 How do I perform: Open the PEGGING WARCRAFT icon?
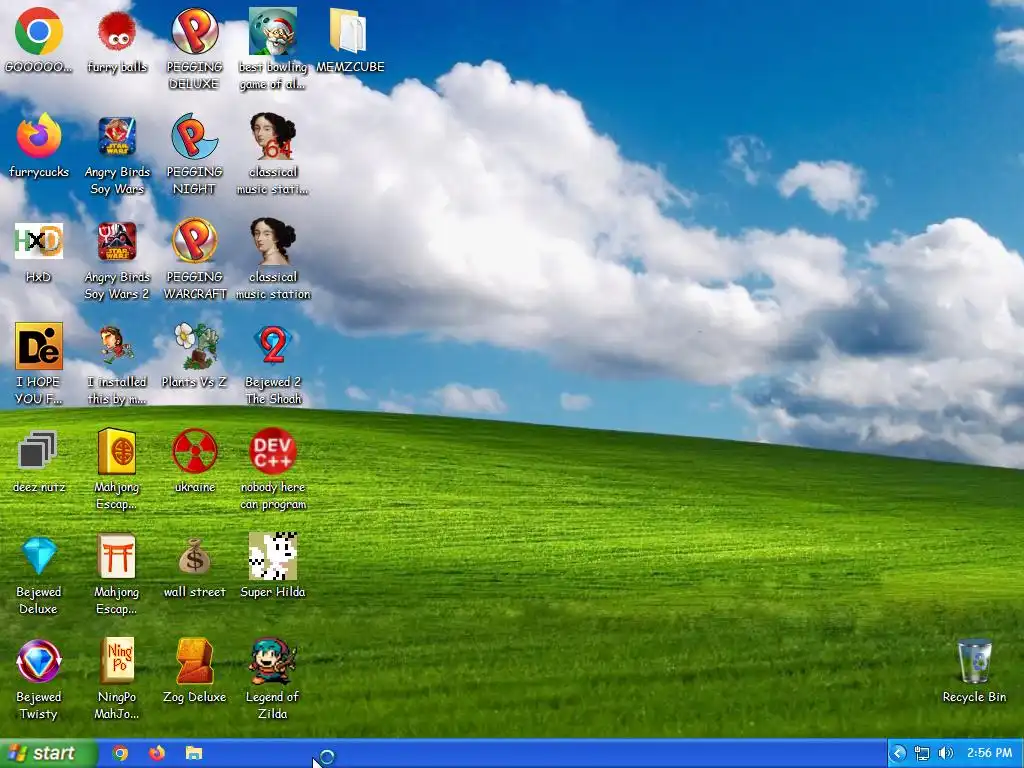click(195, 242)
